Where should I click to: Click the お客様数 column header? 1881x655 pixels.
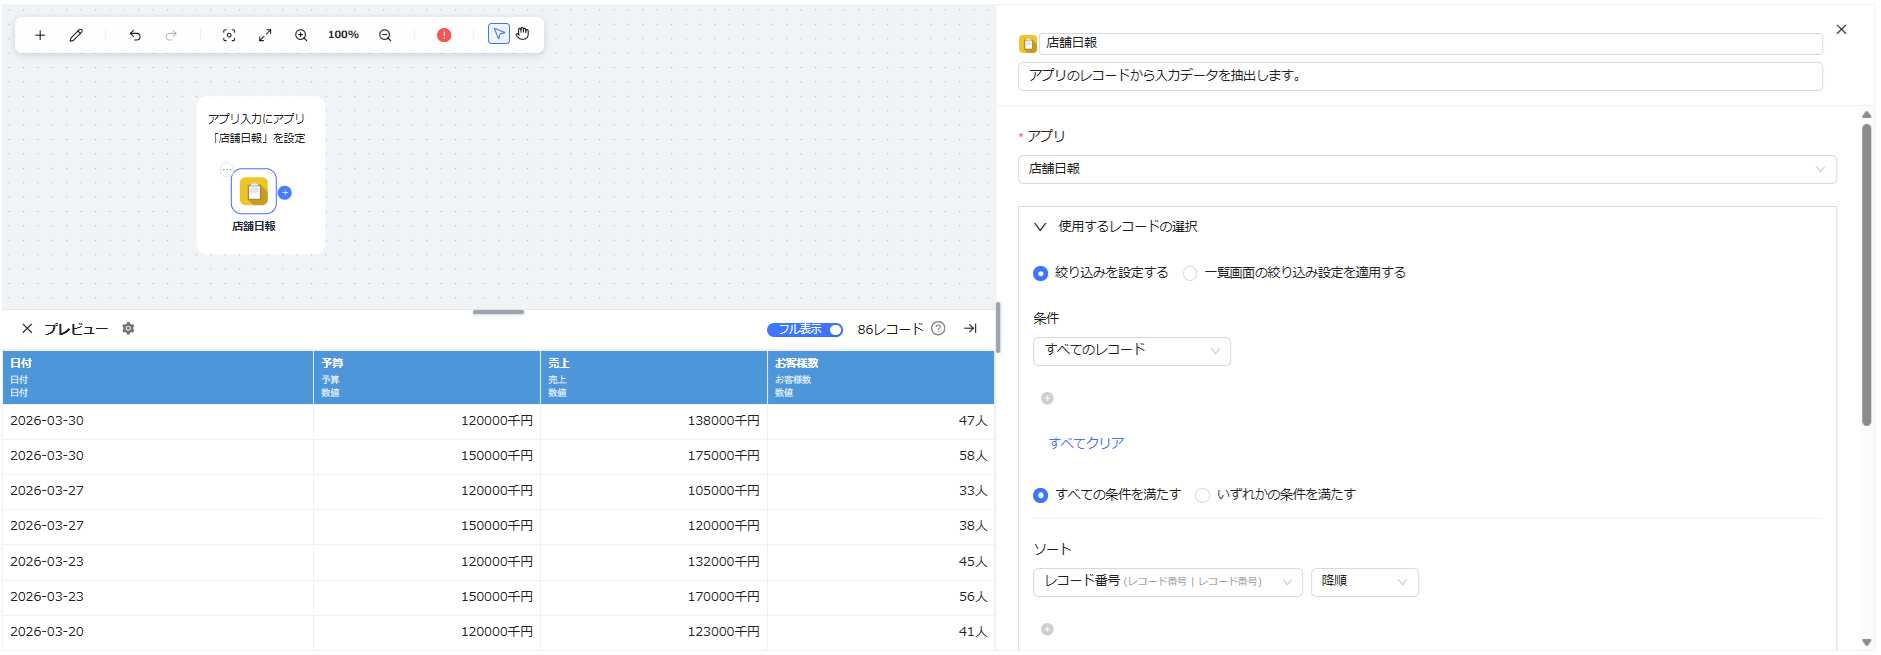(881, 377)
